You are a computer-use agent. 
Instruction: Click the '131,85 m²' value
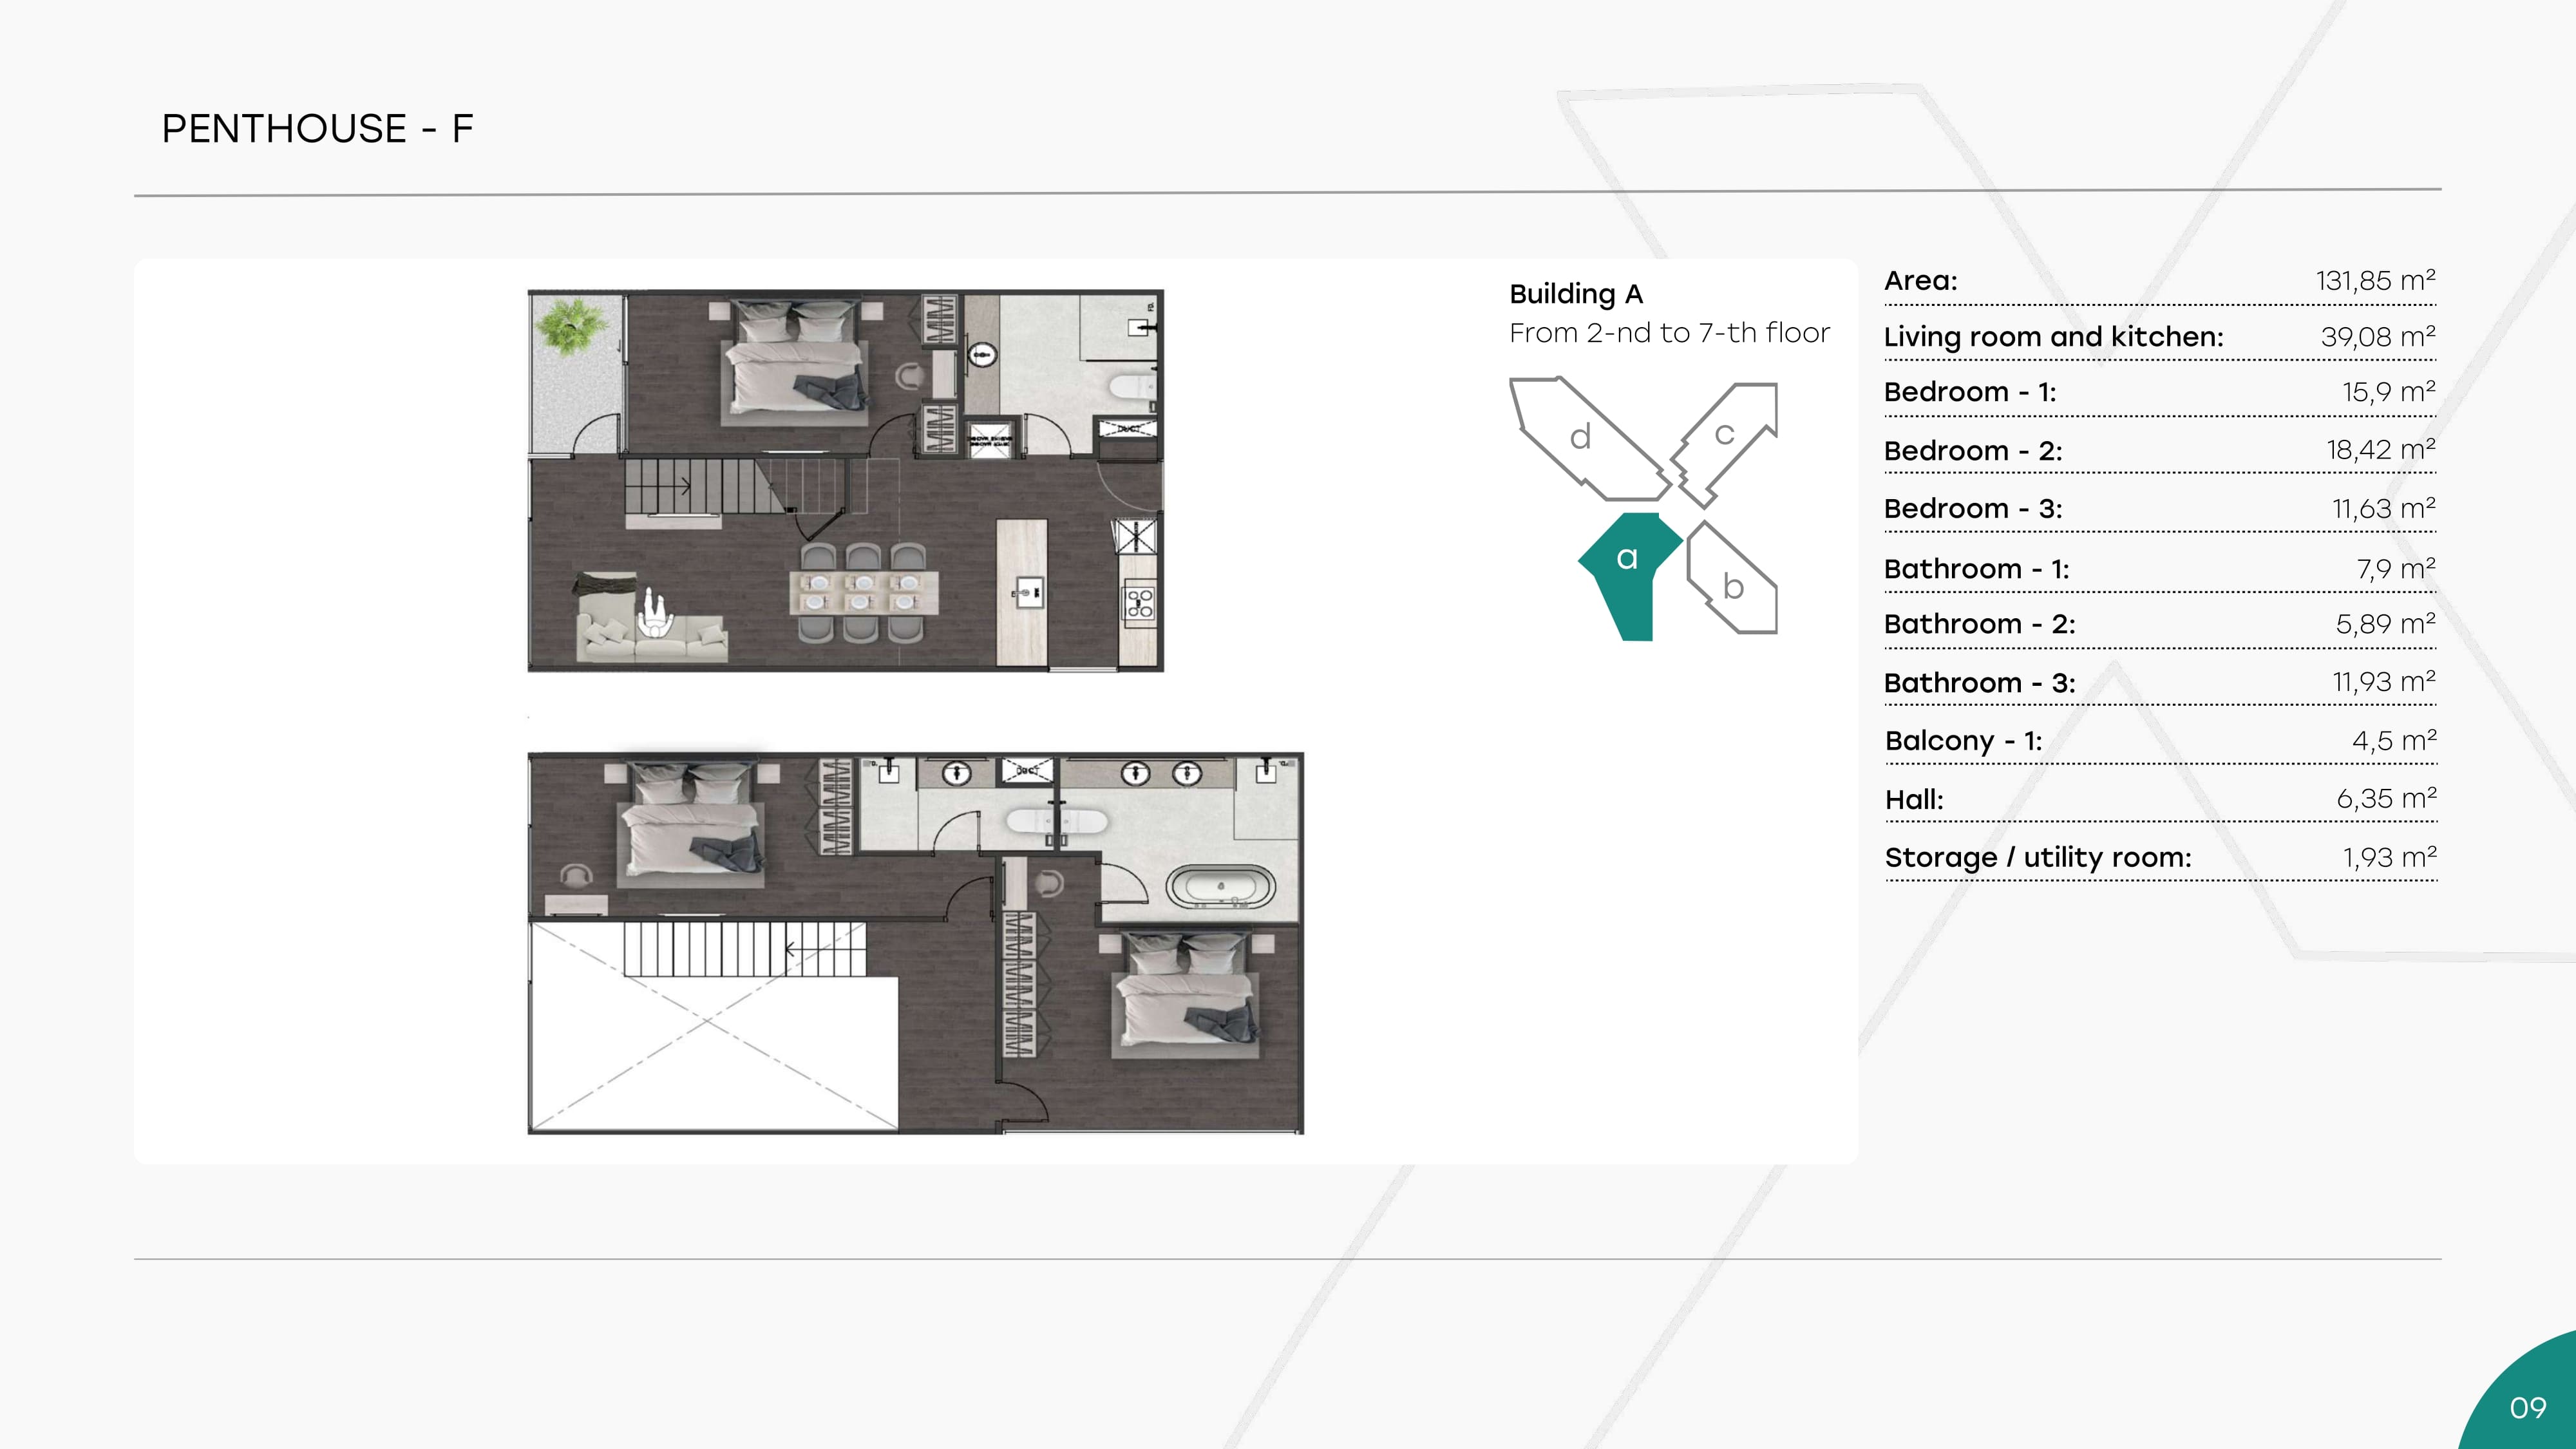2376,280
